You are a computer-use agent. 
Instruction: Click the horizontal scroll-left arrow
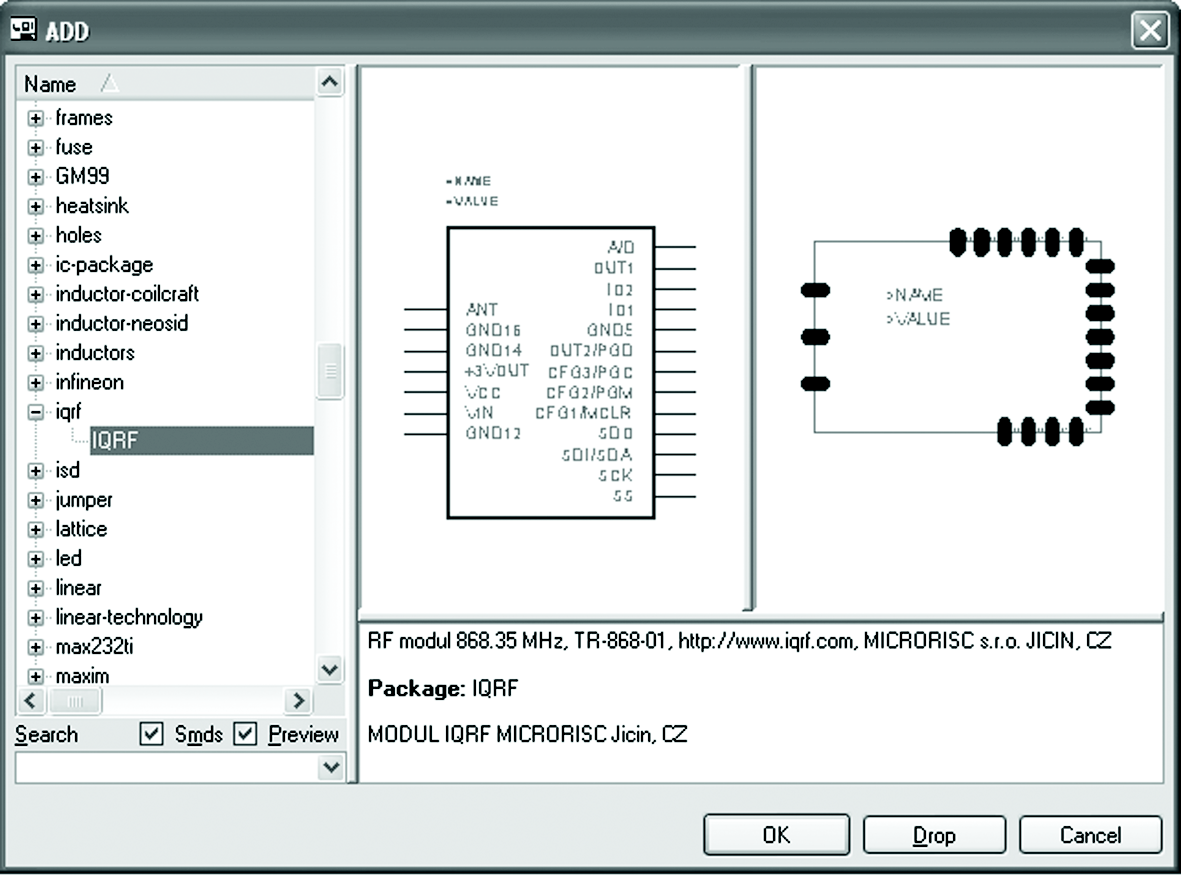coord(30,701)
